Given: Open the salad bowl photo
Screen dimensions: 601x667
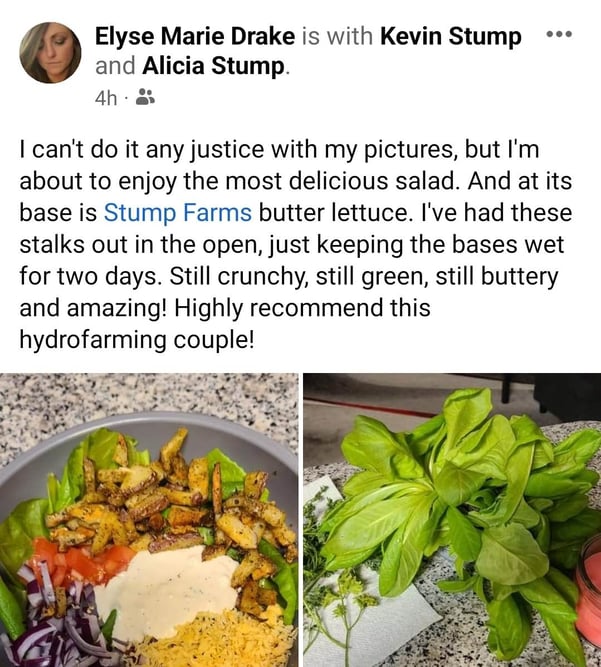Looking at the screenshot, I should [149, 520].
